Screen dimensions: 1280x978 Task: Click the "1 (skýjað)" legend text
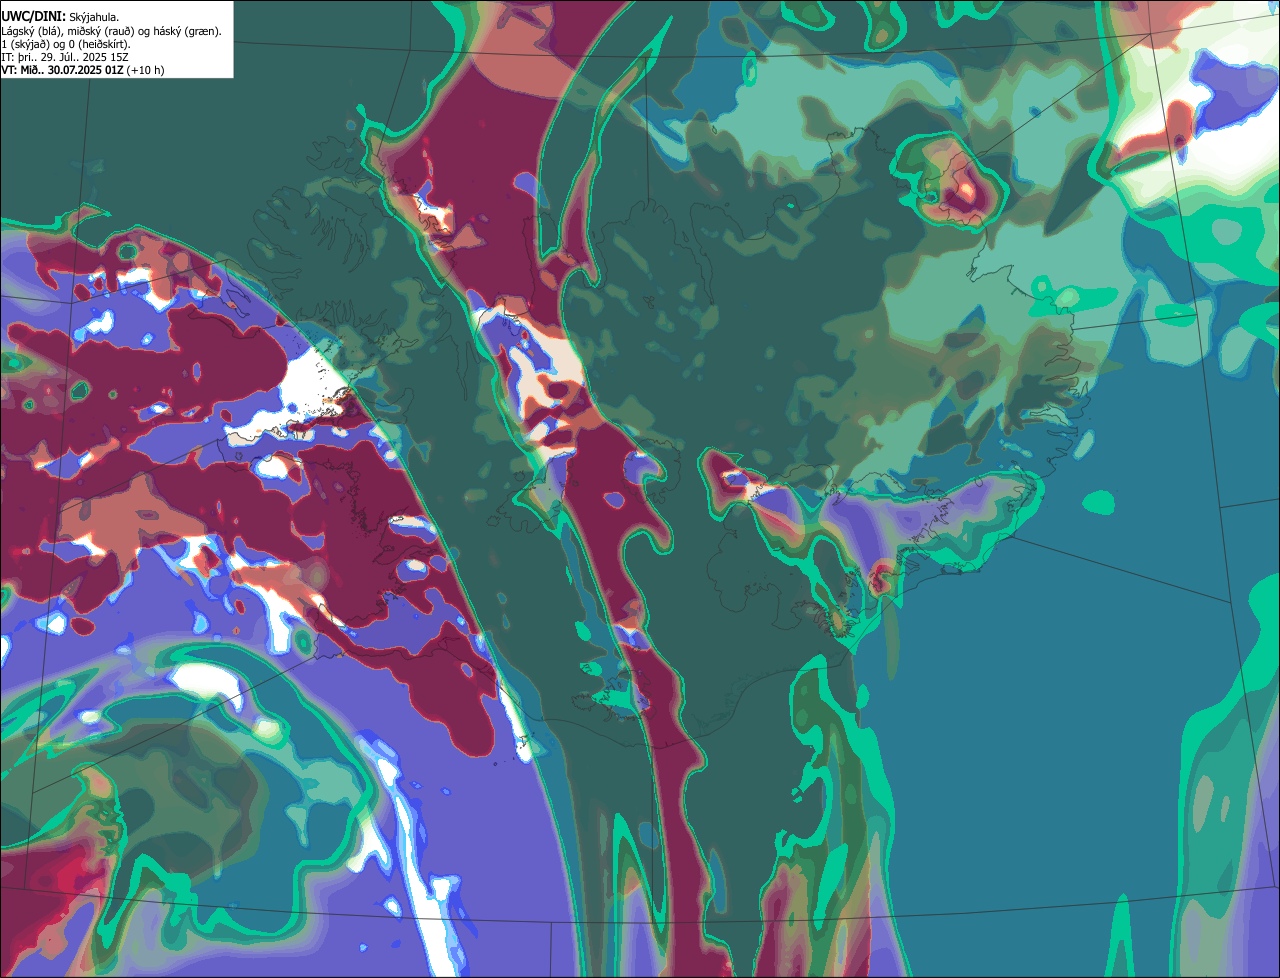pos(24,45)
